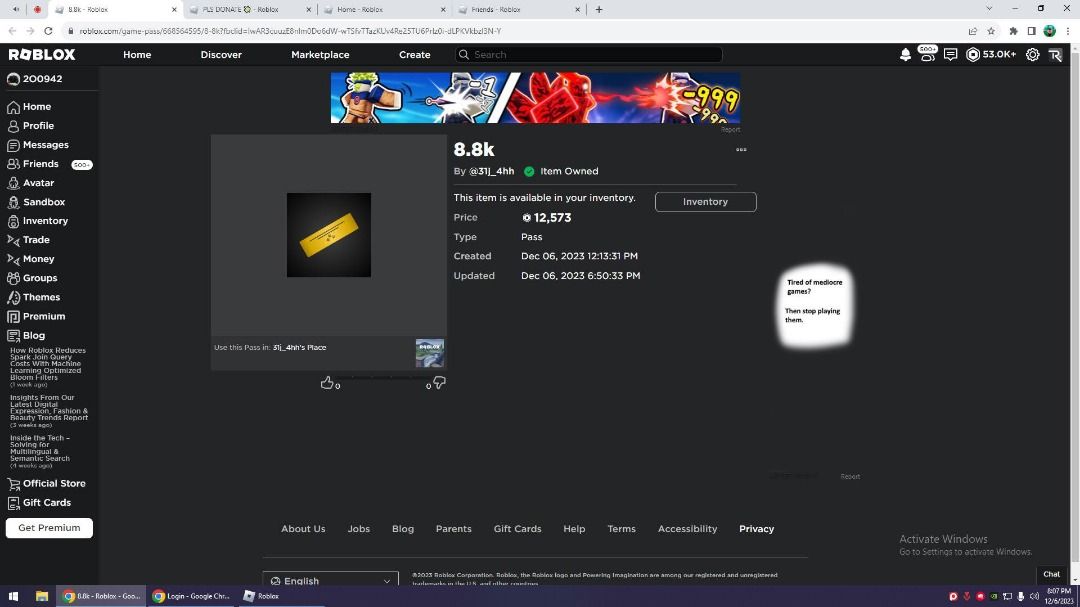Expand the Chat panel at bottom right

point(1051,574)
